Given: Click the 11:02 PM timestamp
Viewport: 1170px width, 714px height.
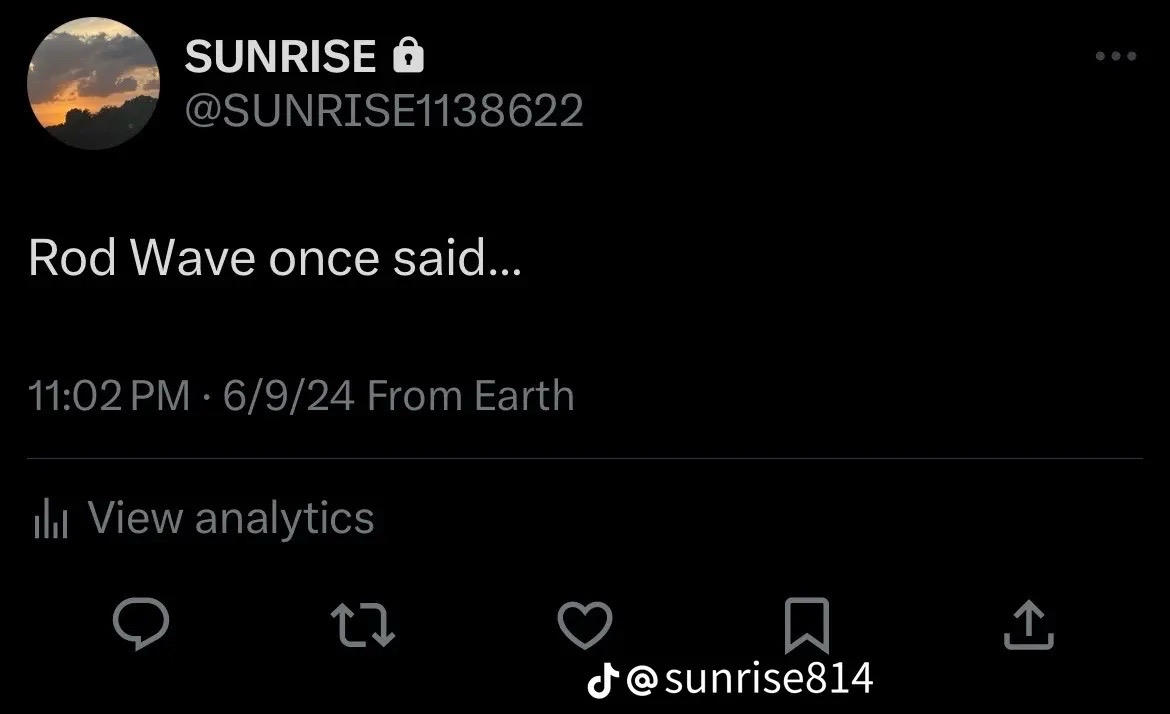Looking at the screenshot, I should 109,395.
